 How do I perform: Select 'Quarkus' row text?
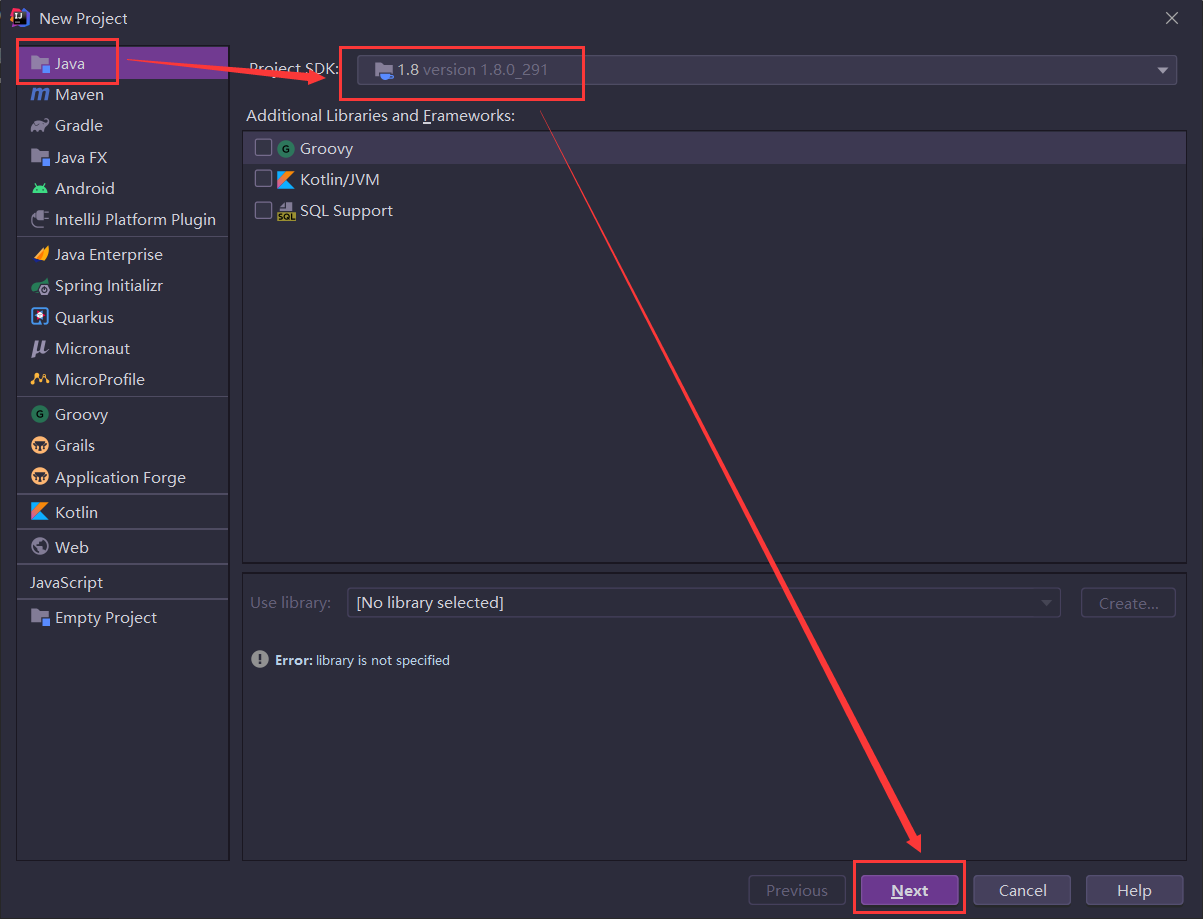[85, 317]
